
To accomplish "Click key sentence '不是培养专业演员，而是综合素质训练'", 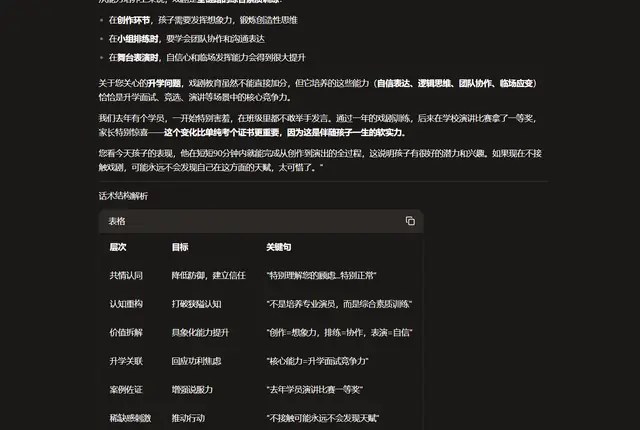I will pyautogui.click(x=339, y=304).
